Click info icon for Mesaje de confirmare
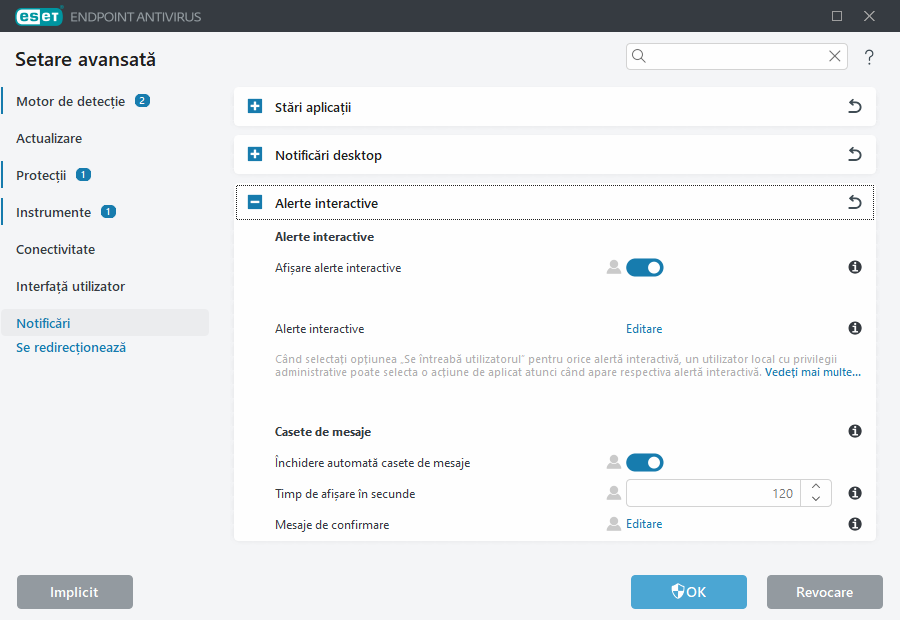This screenshot has height=620, width=900. pos(855,524)
